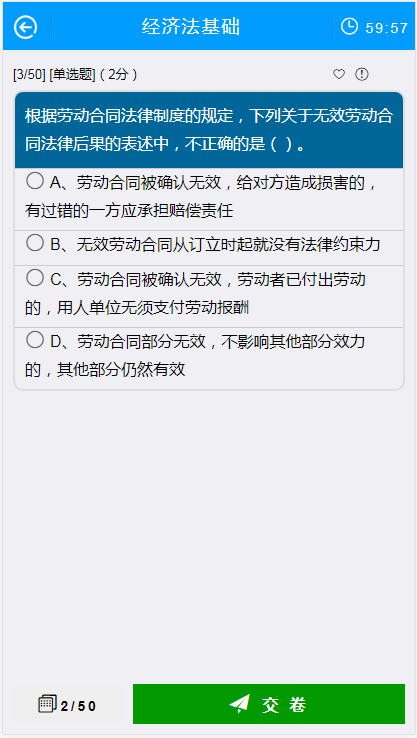Choose option C radio button
Viewport: 417px width, 738px height.
(x=35, y=278)
